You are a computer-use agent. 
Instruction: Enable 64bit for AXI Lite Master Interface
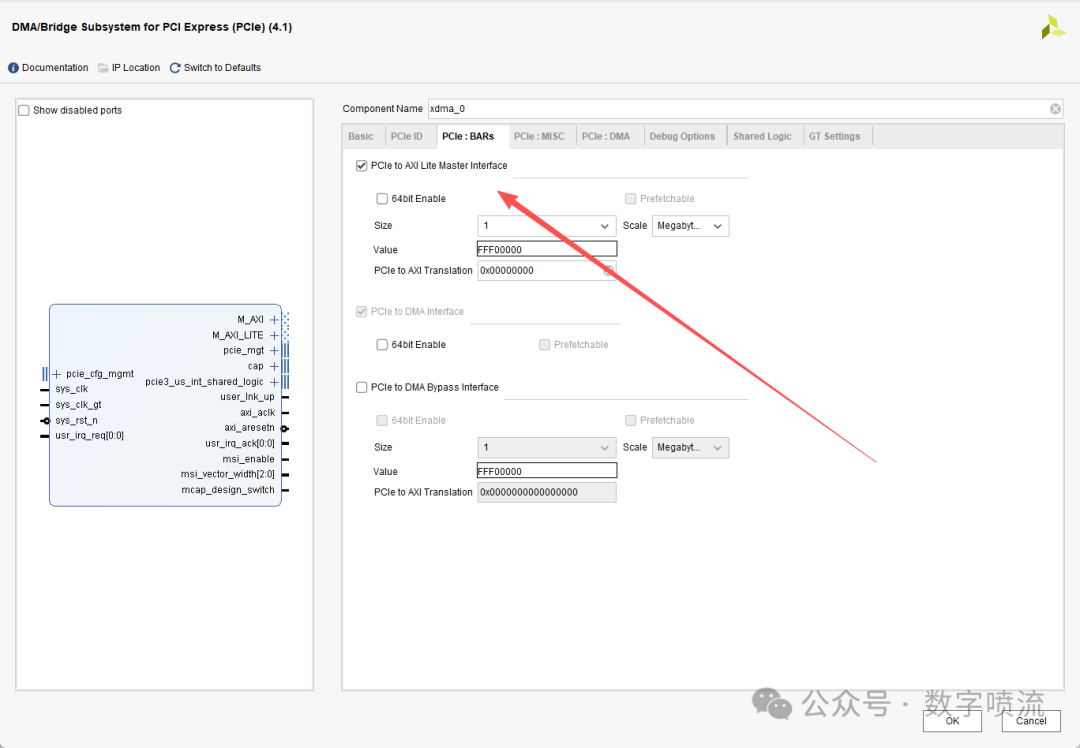click(382, 199)
